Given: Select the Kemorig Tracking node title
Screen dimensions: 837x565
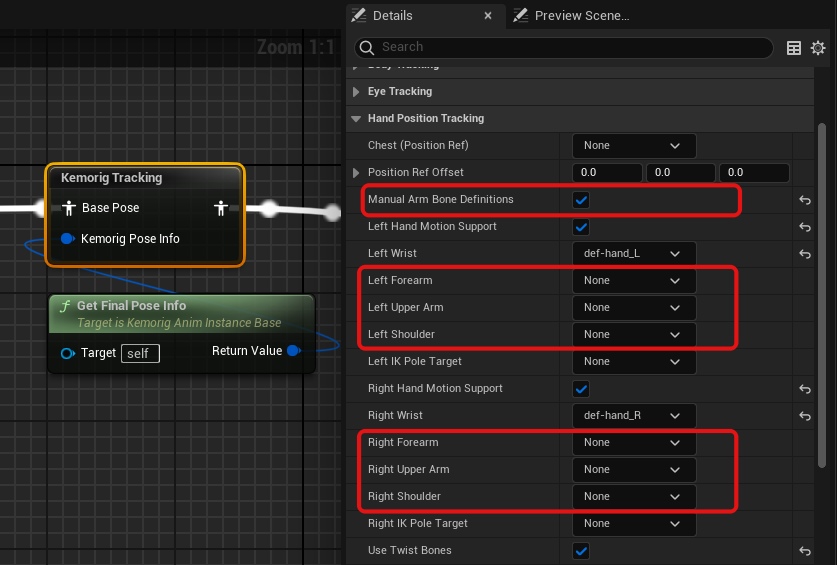Looking at the screenshot, I should 111,178.
